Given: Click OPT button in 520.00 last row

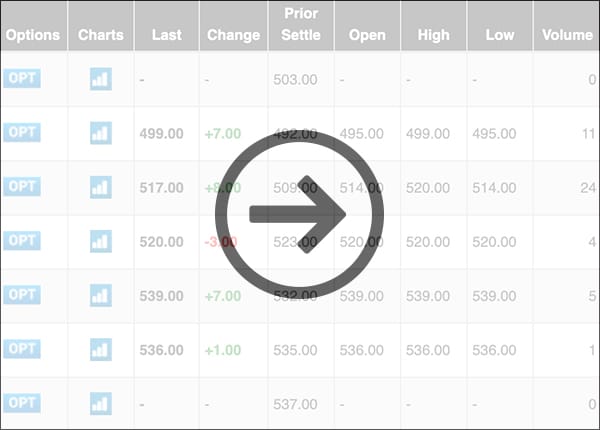Looking at the screenshot, I should (x=22, y=240).
